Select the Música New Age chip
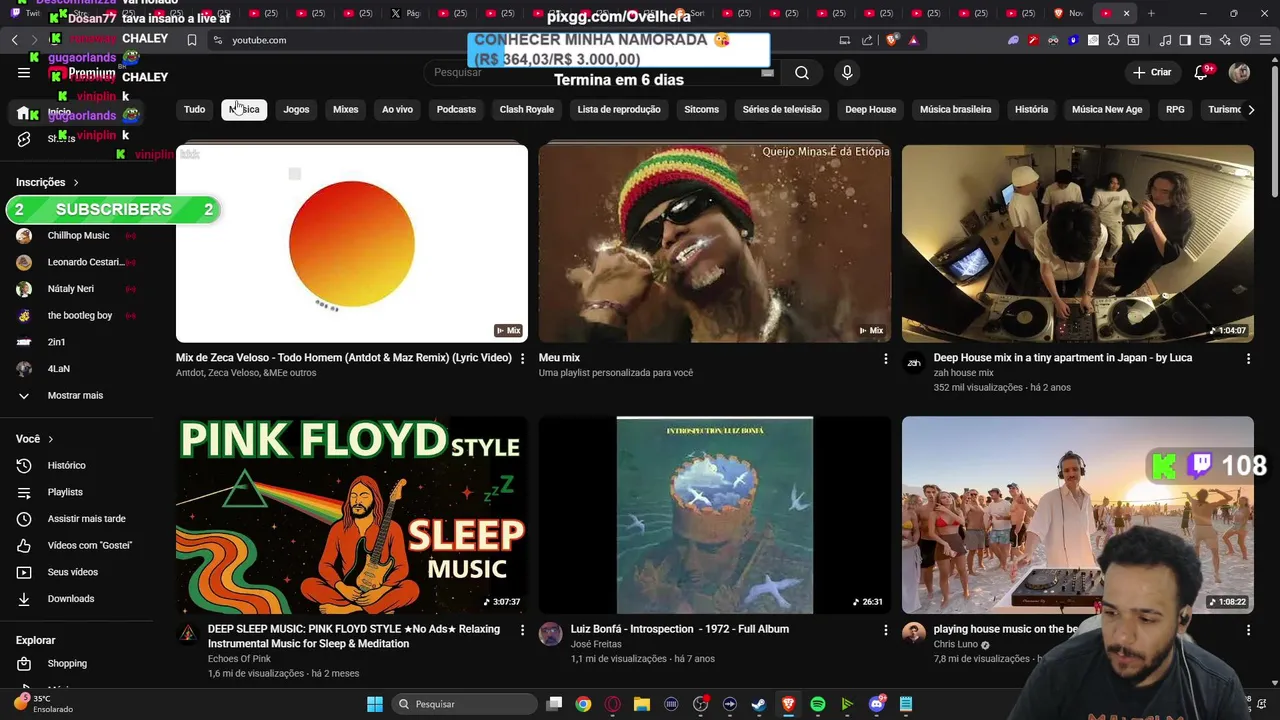 (1107, 110)
